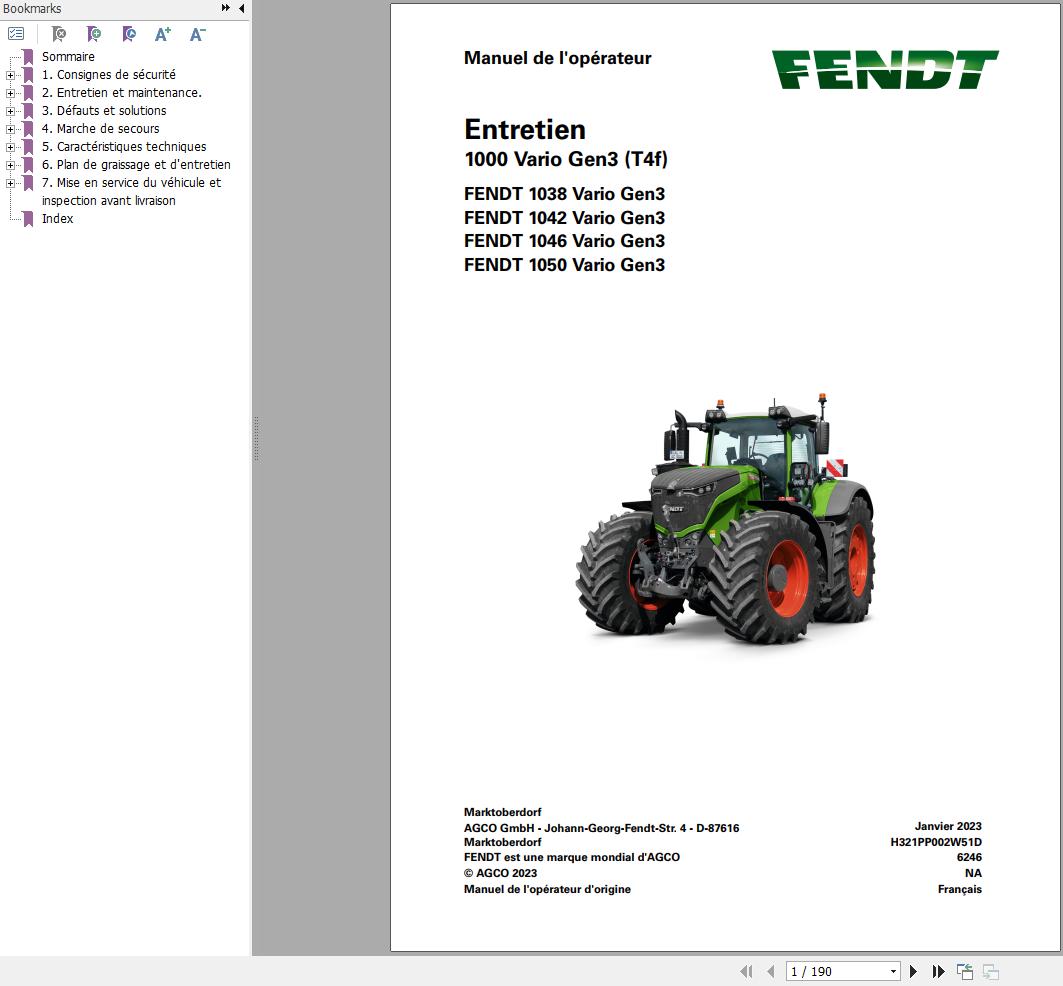Viewport: 1063px width, 986px height.
Task: Click the delete bookmark icon
Action: [59, 34]
